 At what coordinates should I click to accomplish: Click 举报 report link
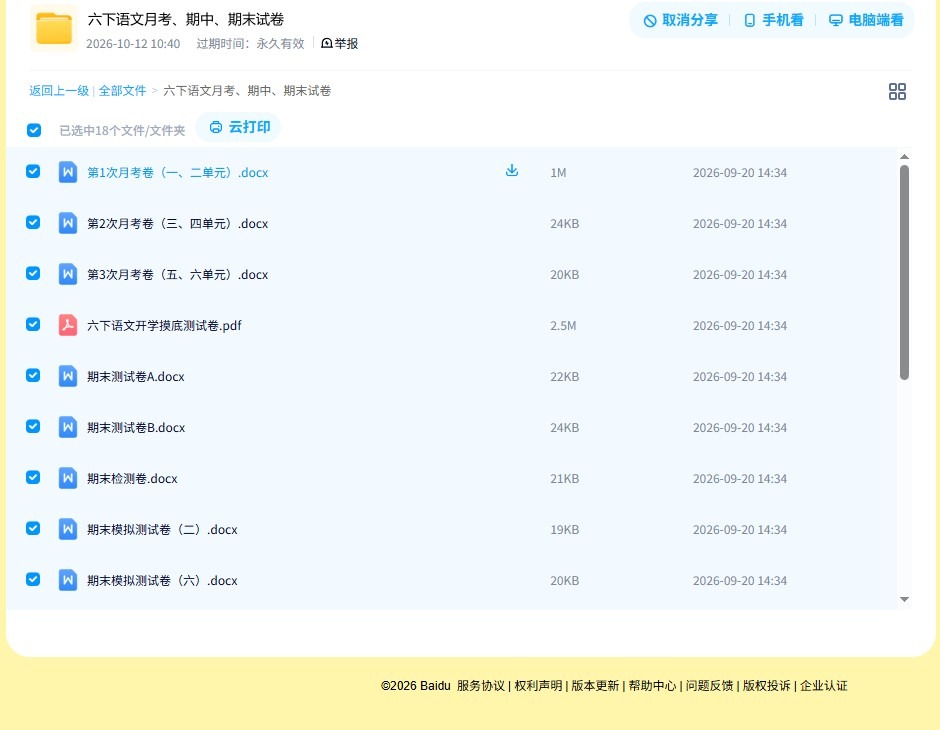[x=339, y=43]
